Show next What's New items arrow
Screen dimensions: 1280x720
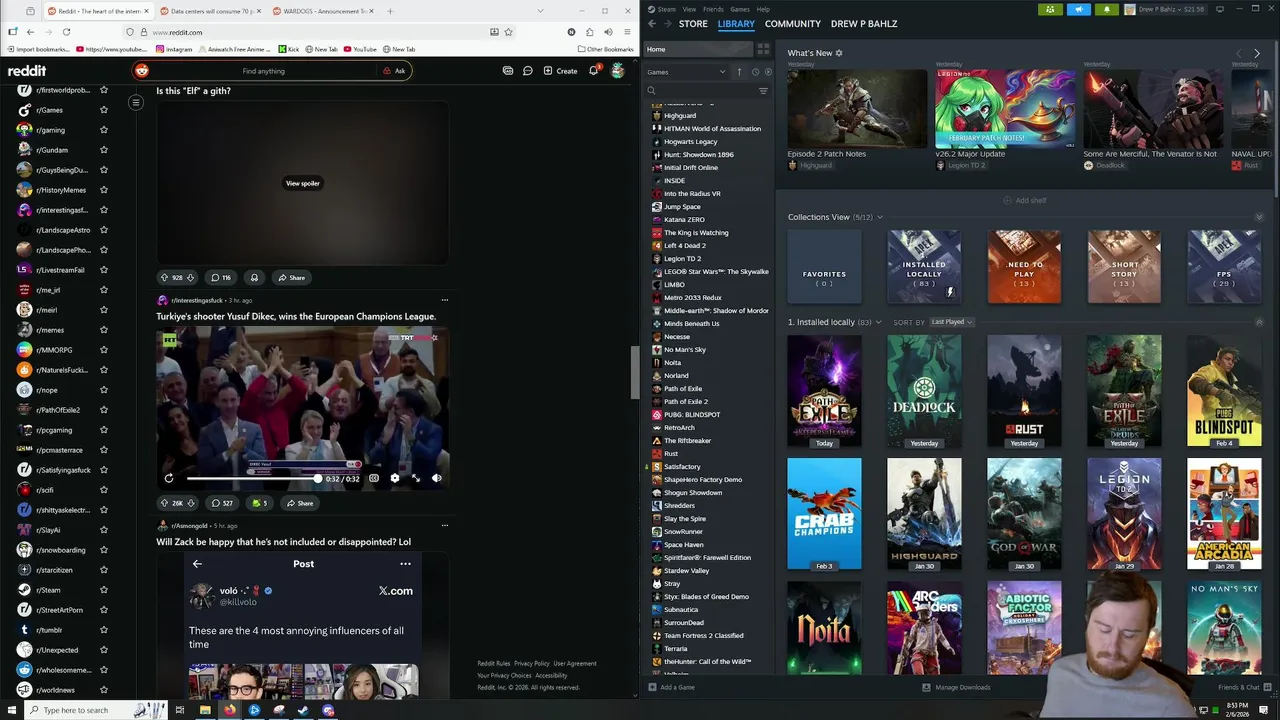click(1257, 53)
